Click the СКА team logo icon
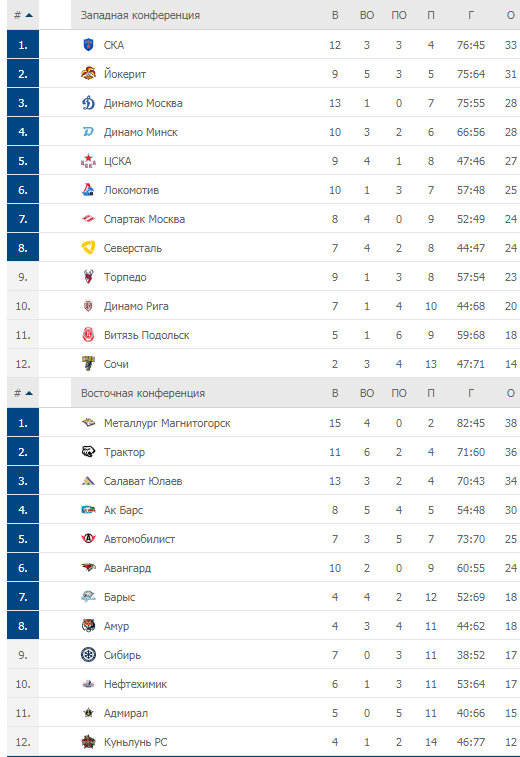Screen dimensions: 520x757 88,45
